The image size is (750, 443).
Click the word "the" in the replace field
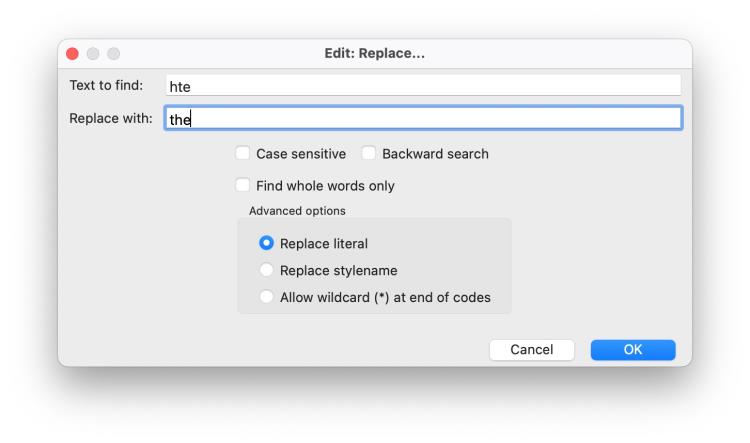click(x=180, y=120)
